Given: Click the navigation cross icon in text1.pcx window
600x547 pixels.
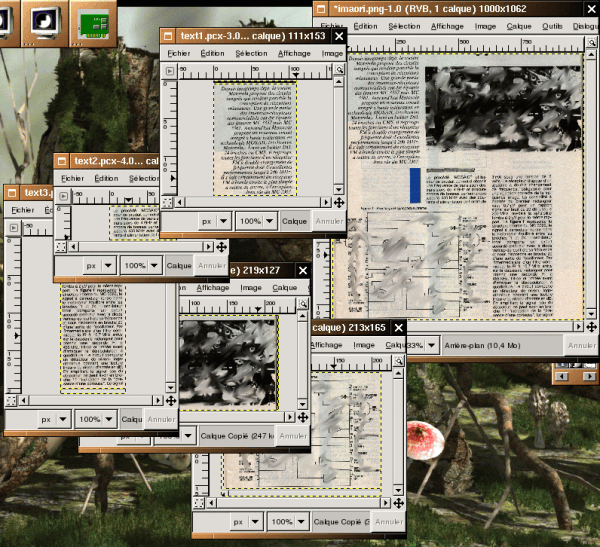Looking at the screenshot, I should point(339,202).
